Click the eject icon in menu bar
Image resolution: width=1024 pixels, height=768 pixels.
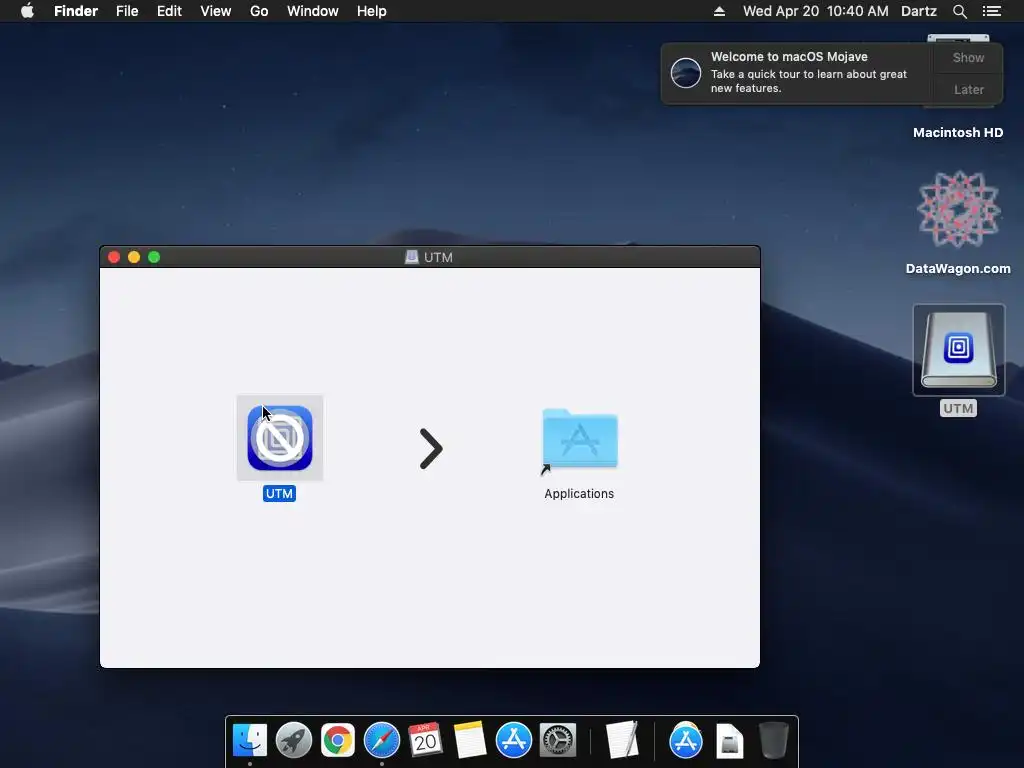[719, 11]
